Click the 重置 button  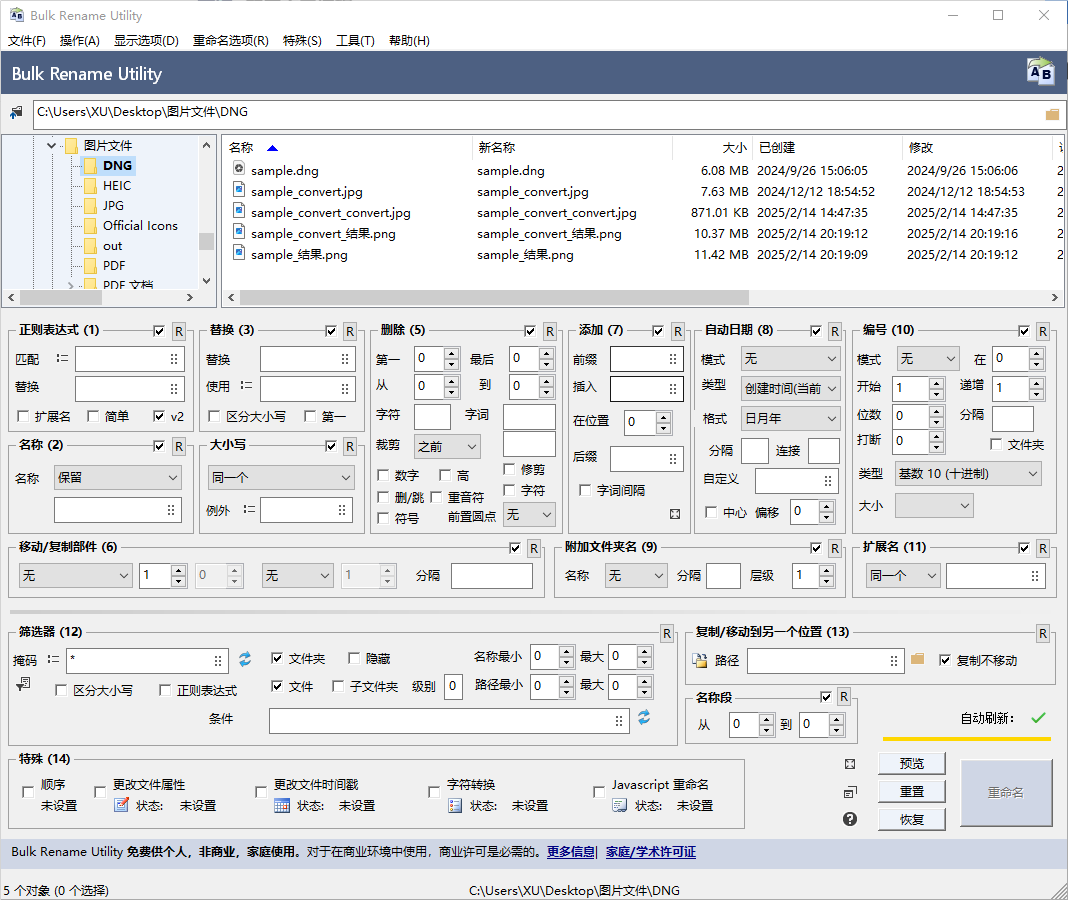click(x=912, y=791)
